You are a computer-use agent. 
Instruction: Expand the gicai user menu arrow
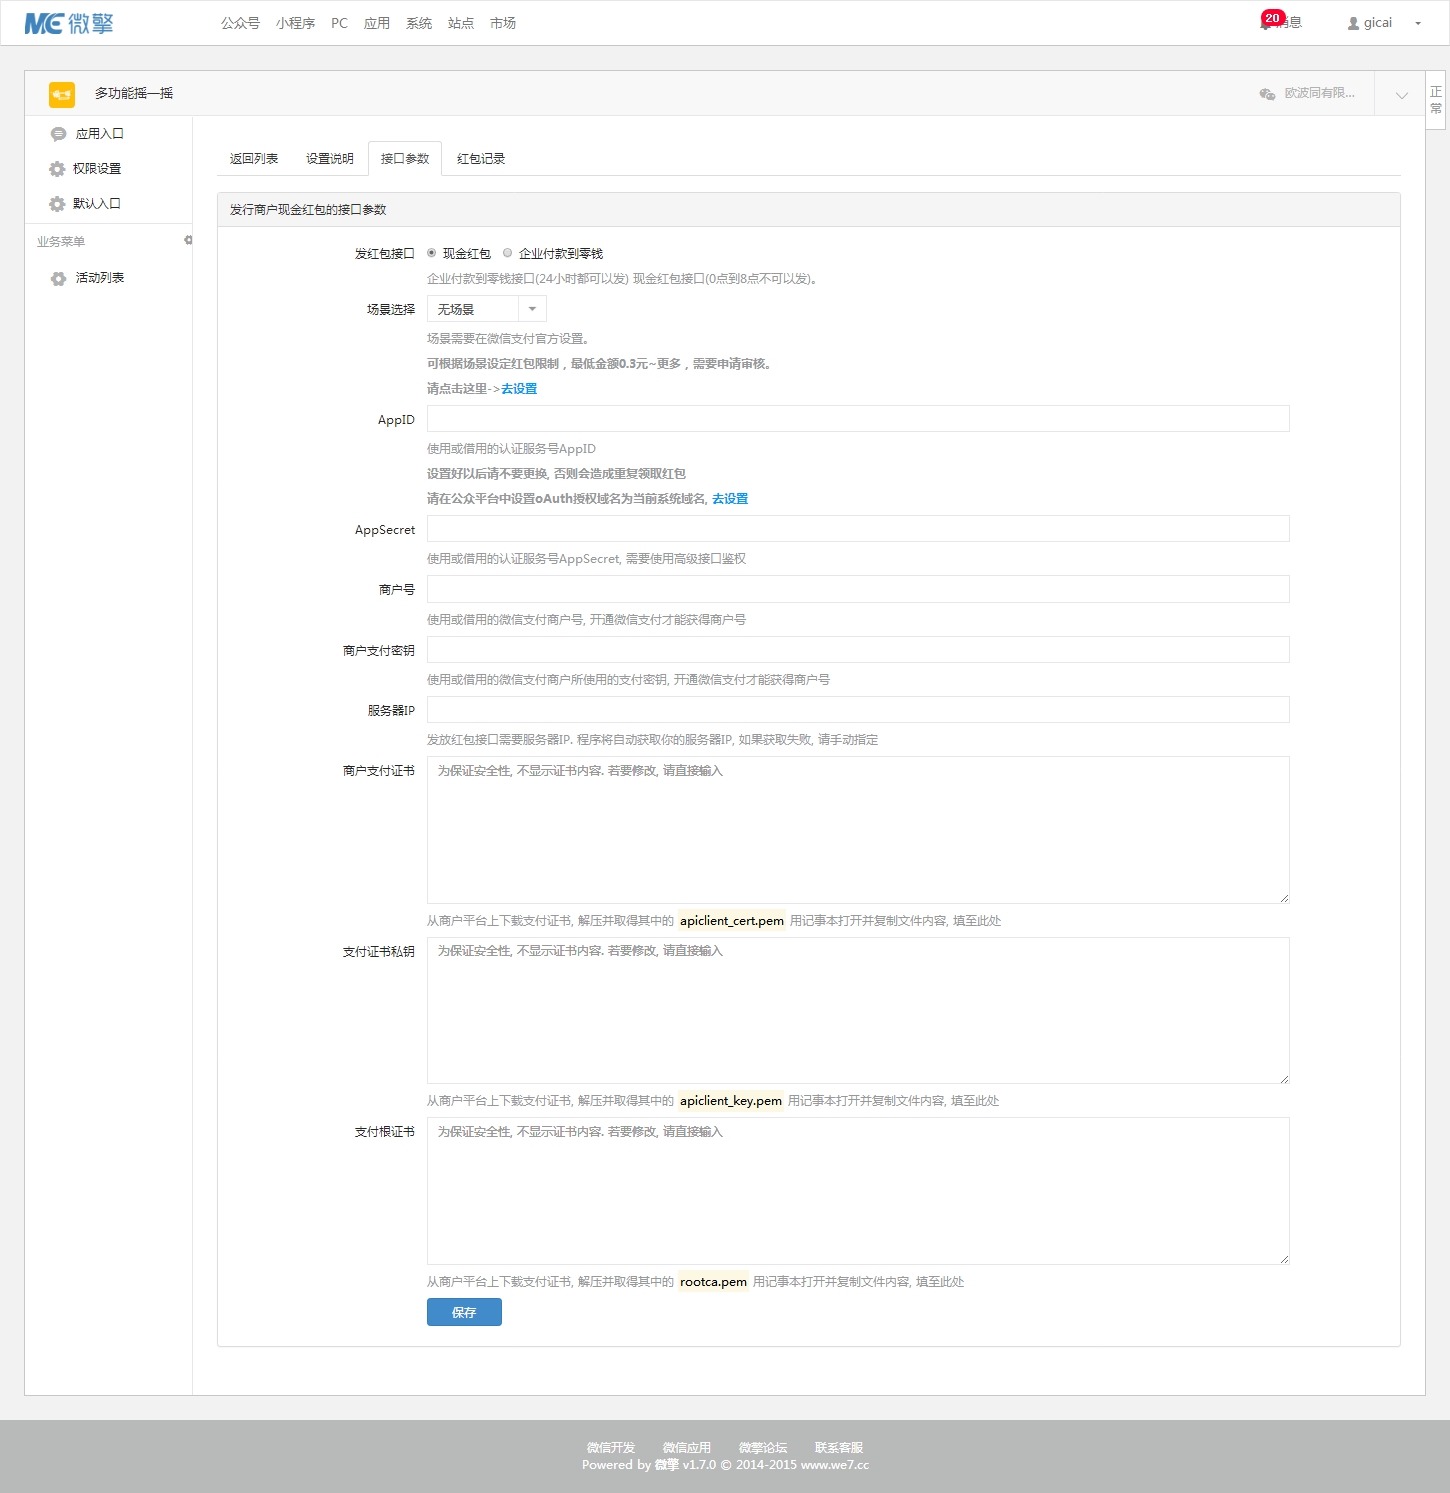[1418, 23]
